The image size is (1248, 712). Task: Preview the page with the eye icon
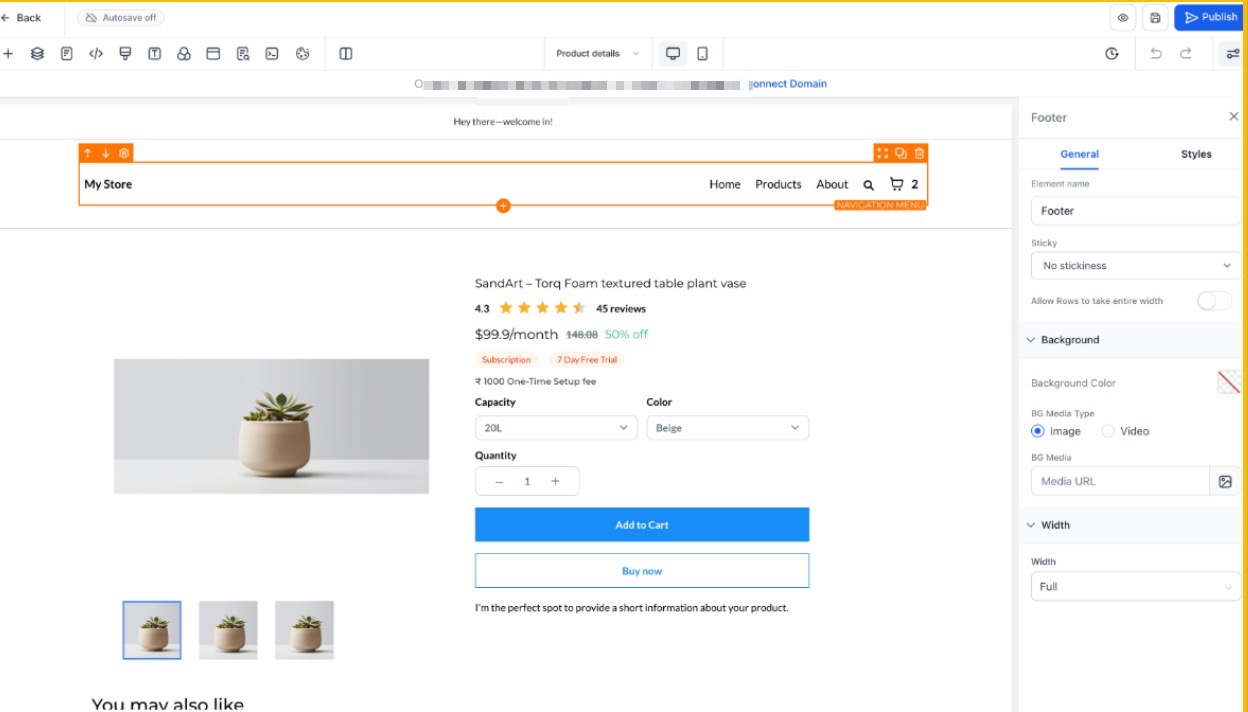coord(1123,17)
